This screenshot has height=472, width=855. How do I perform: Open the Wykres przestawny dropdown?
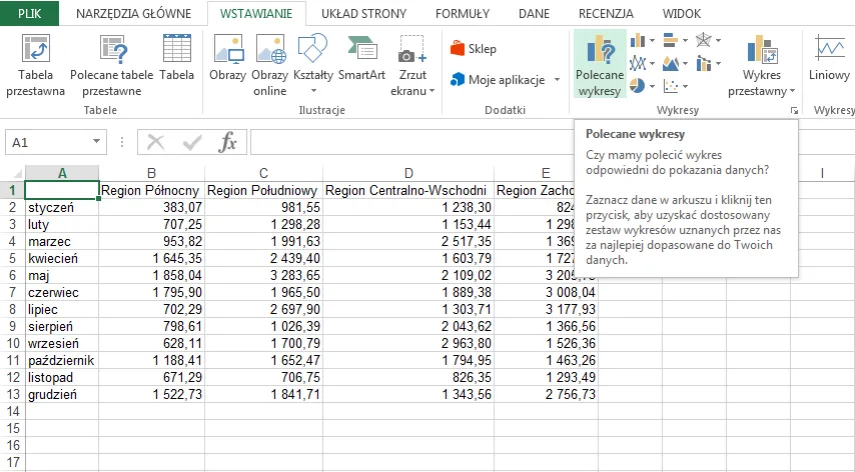pyautogui.click(x=768, y=92)
